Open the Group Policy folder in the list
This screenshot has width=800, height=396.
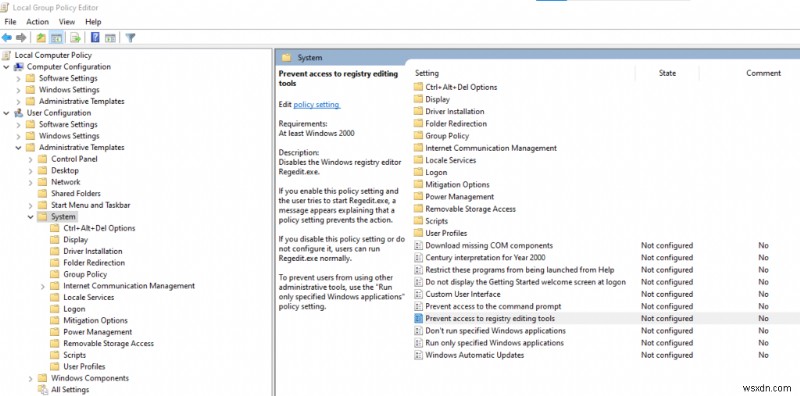pos(447,136)
